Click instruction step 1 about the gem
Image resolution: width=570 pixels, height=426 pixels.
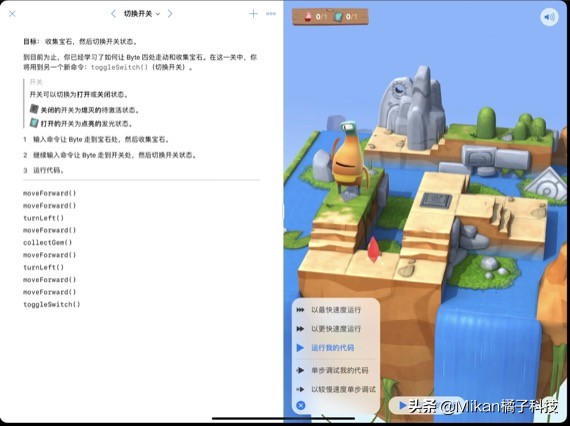click(x=96, y=139)
